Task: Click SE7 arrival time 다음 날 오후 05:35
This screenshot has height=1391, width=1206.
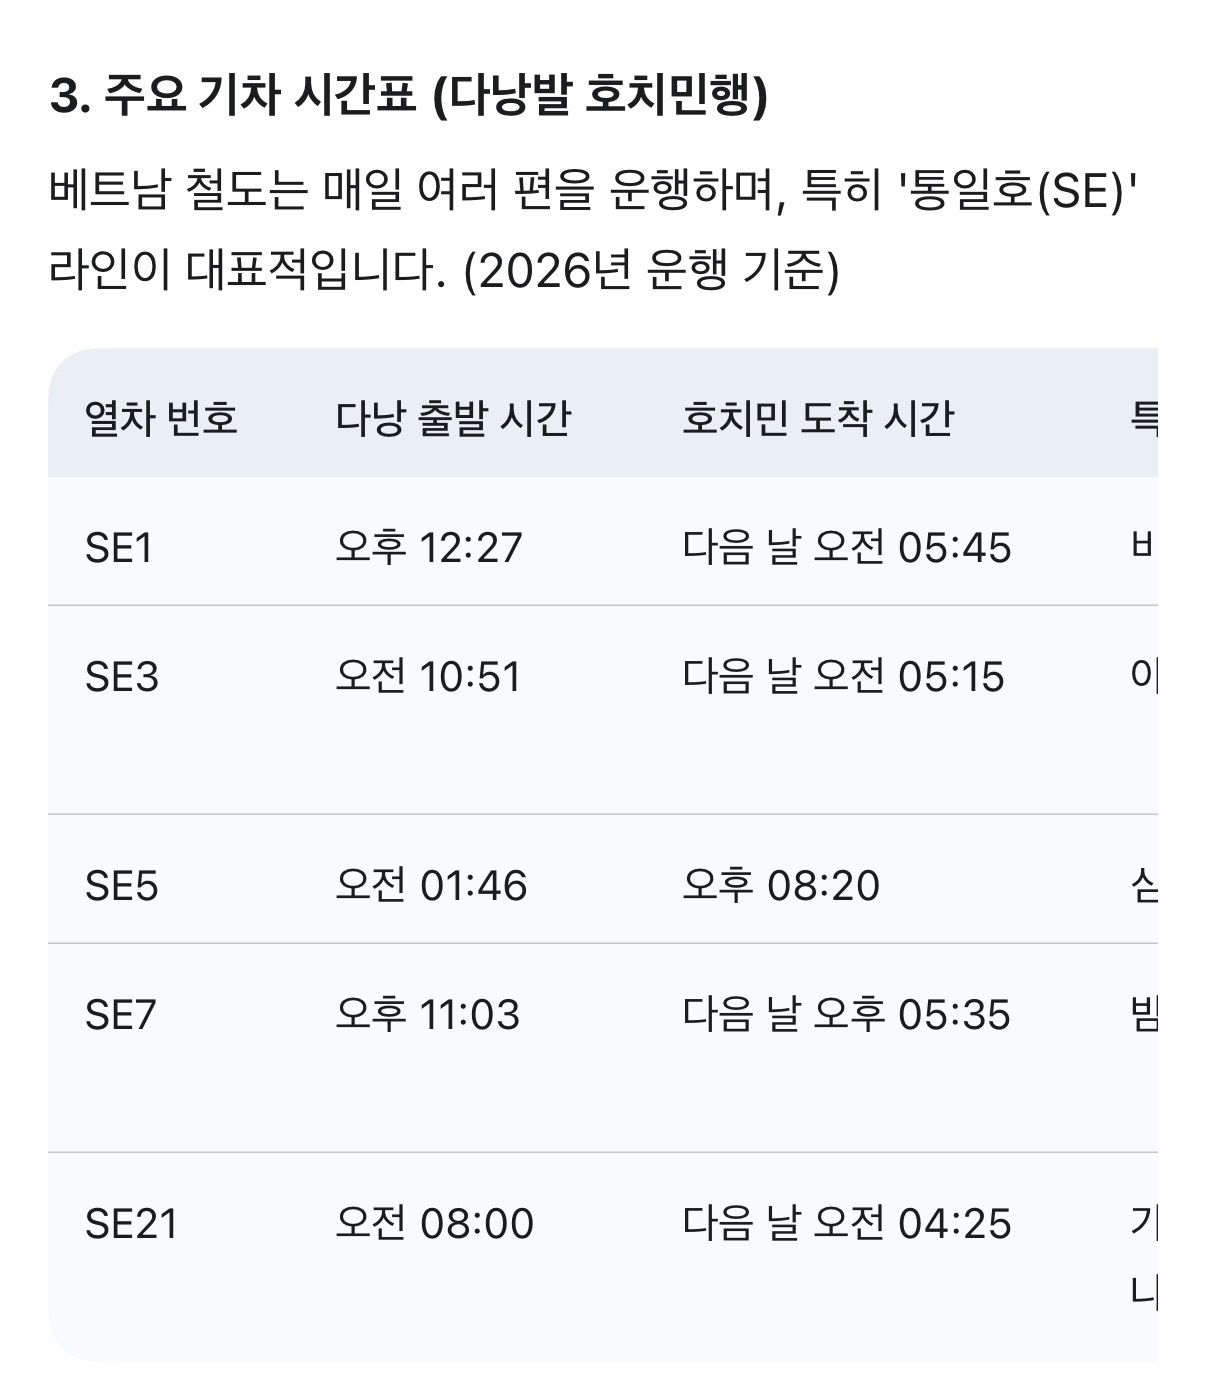Action: pyautogui.click(x=847, y=1015)
